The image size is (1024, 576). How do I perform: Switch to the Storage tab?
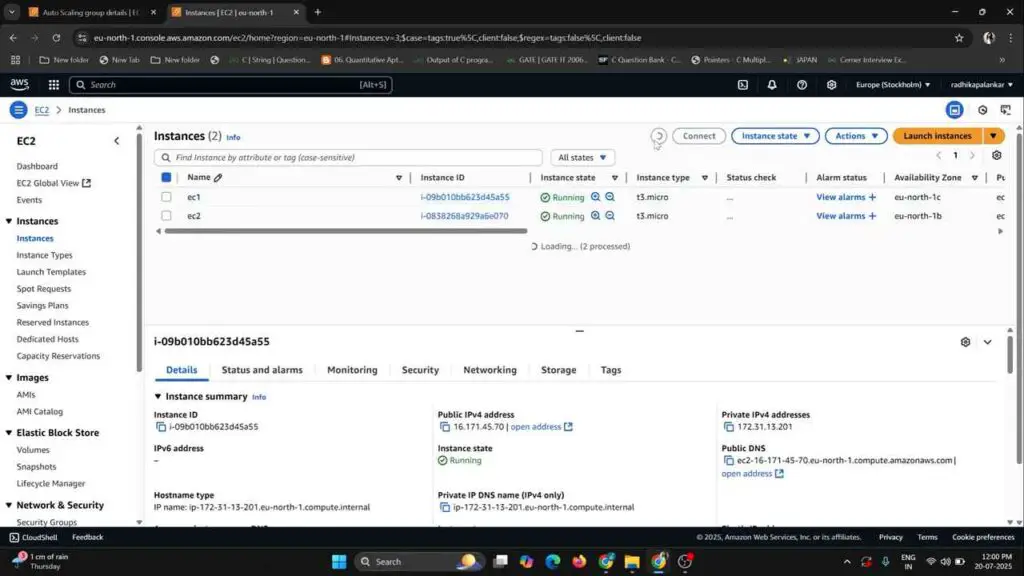pyautogui.click(x=558, y=370)
